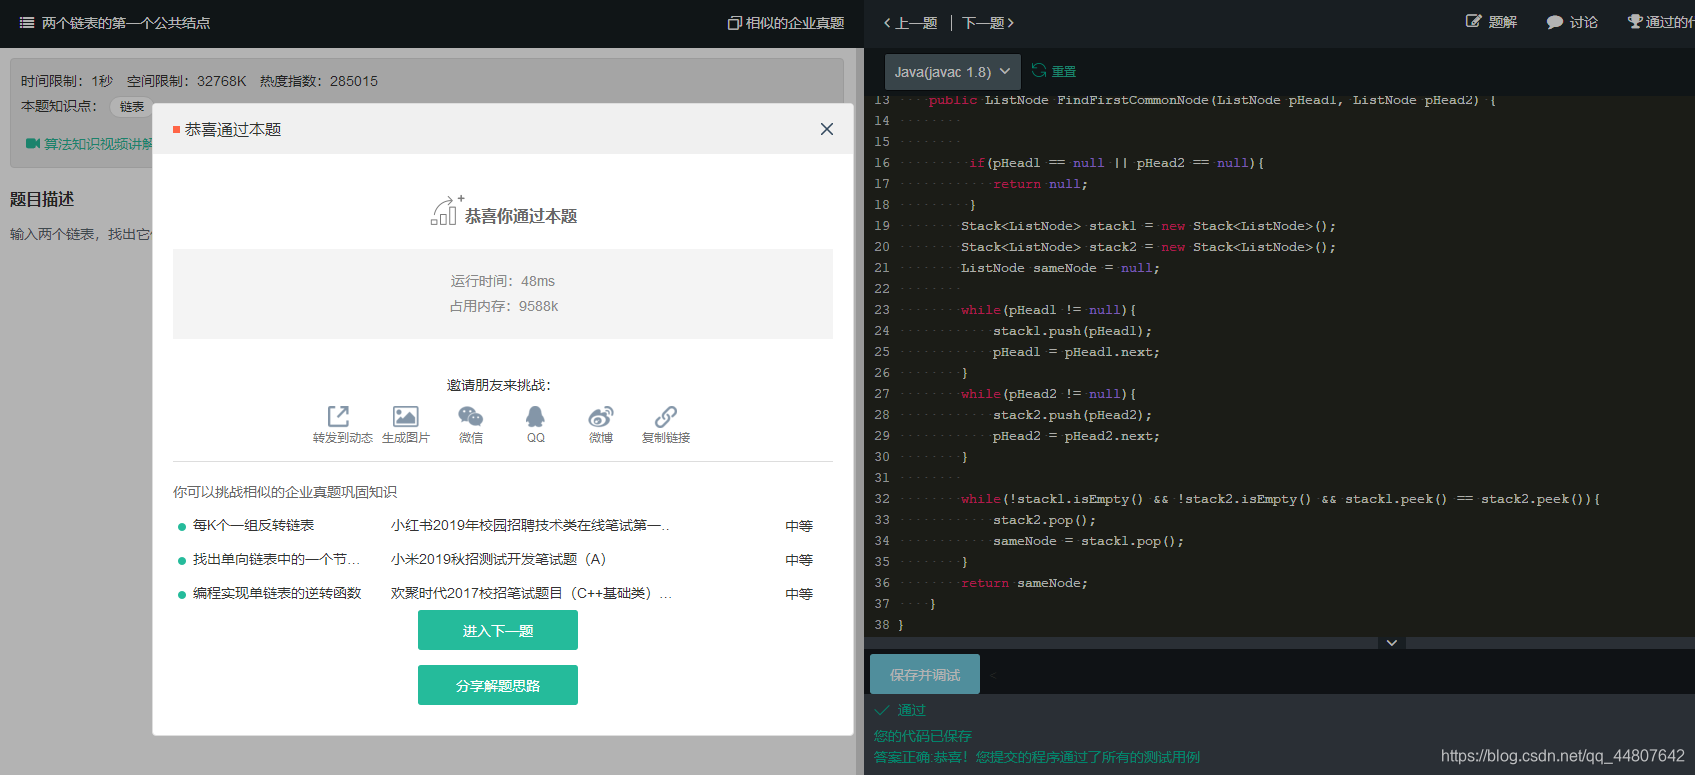
Task: Click the 欢聚时代2017校招笔试题目 entry
Action: coord(531,593)
